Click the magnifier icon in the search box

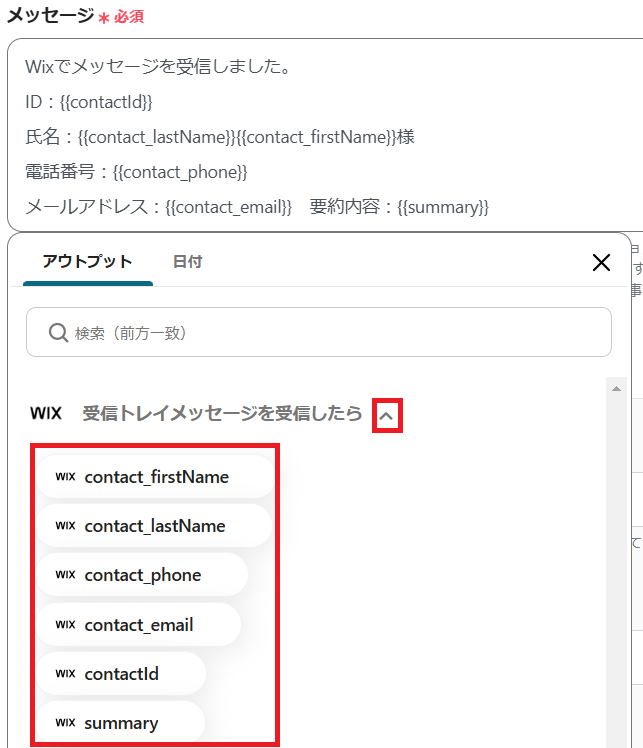pyautogui.click(x=59, y=332)
